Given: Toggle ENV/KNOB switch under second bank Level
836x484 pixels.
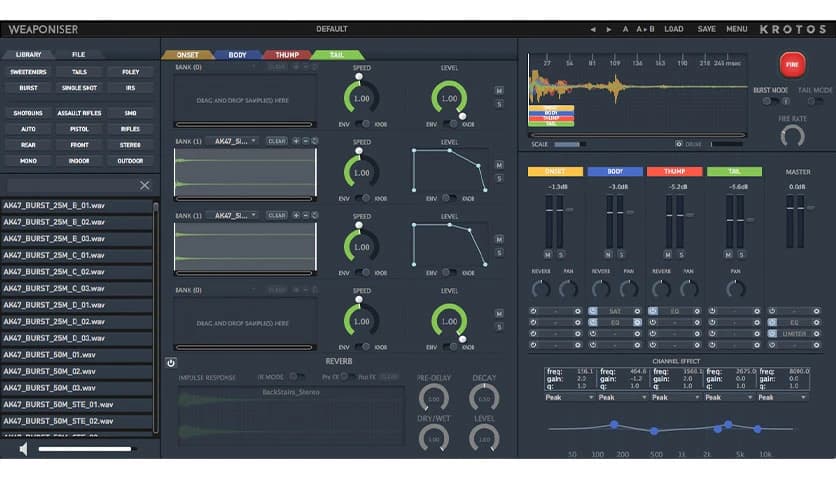Looking at the screenshot, I should (451, 198).
